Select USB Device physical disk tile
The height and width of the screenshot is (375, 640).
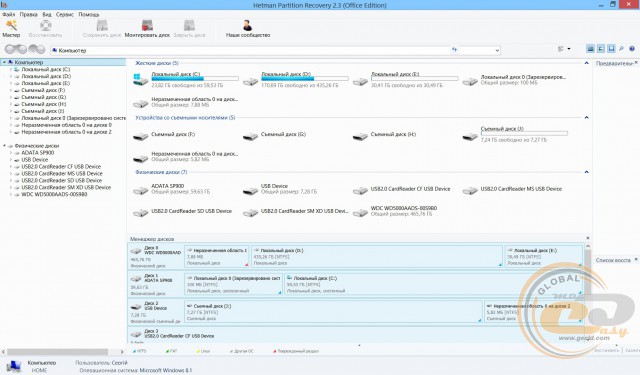pos(280,189)
